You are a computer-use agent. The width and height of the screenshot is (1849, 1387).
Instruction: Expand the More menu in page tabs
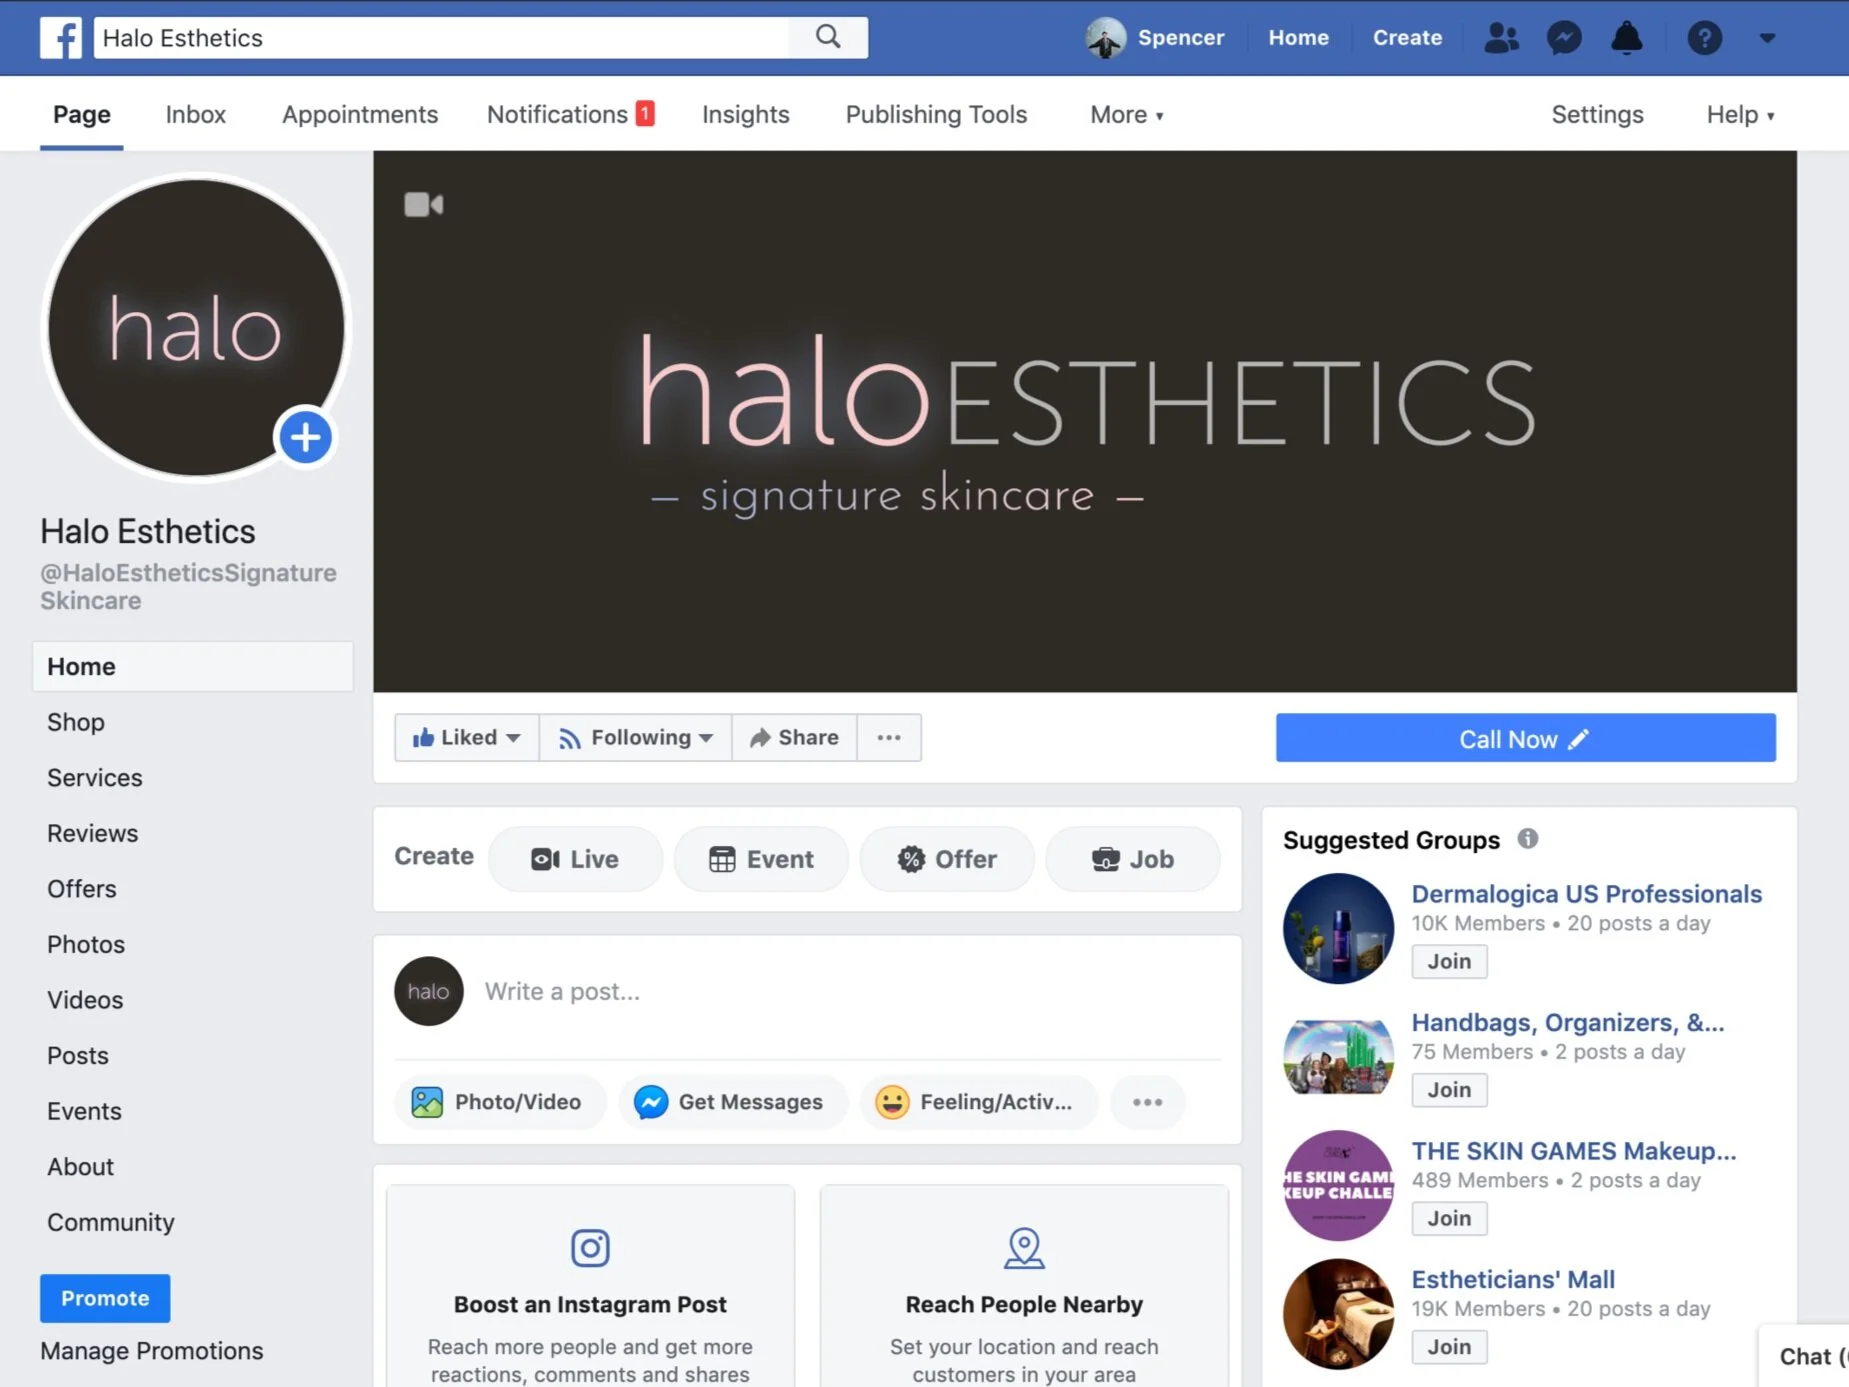coord(1127,115)
